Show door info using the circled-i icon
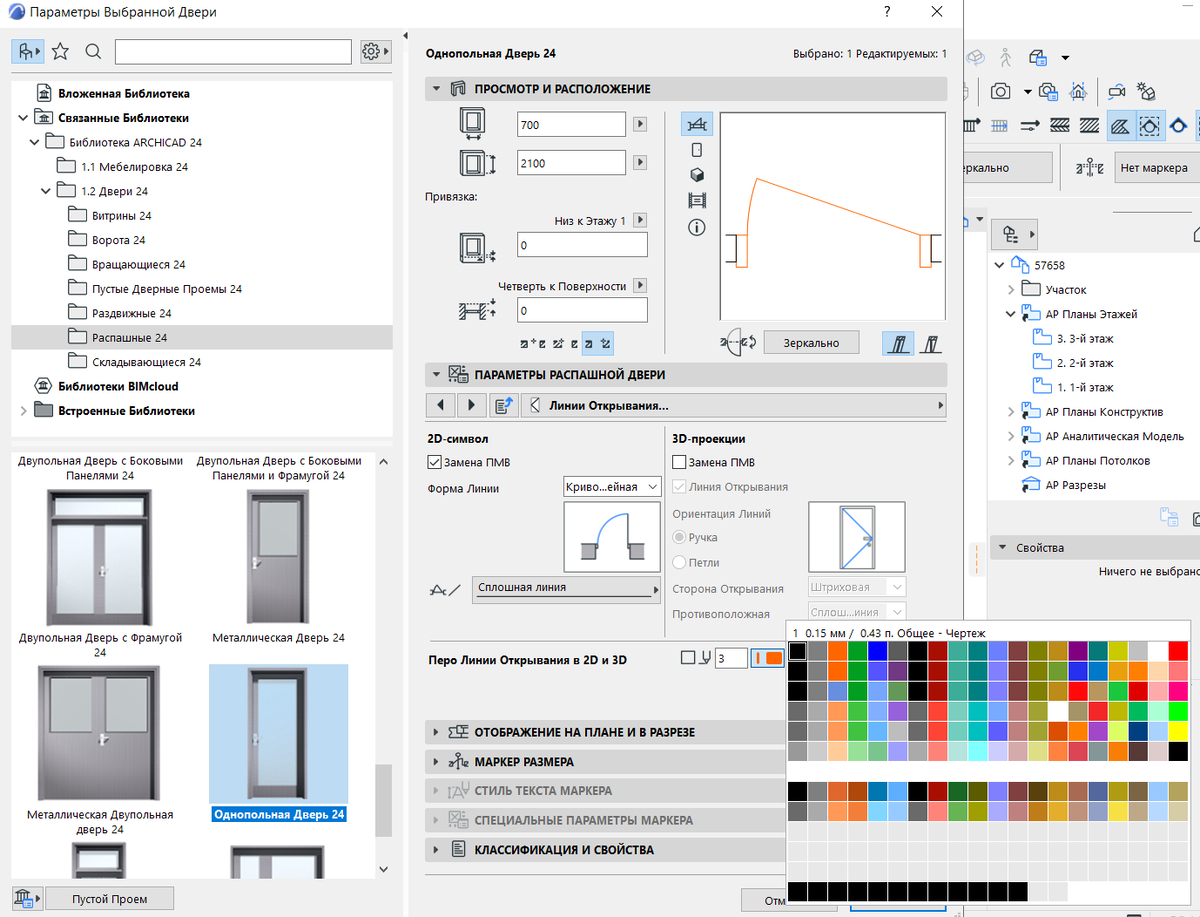1200x917 pixels. tap(697, 227)
